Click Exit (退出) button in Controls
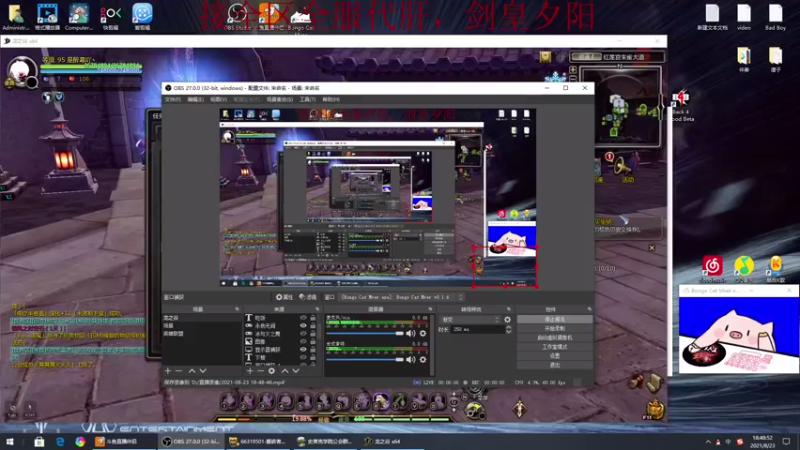The width and height of the screenshot is (800, 450). tap(555, 365)
